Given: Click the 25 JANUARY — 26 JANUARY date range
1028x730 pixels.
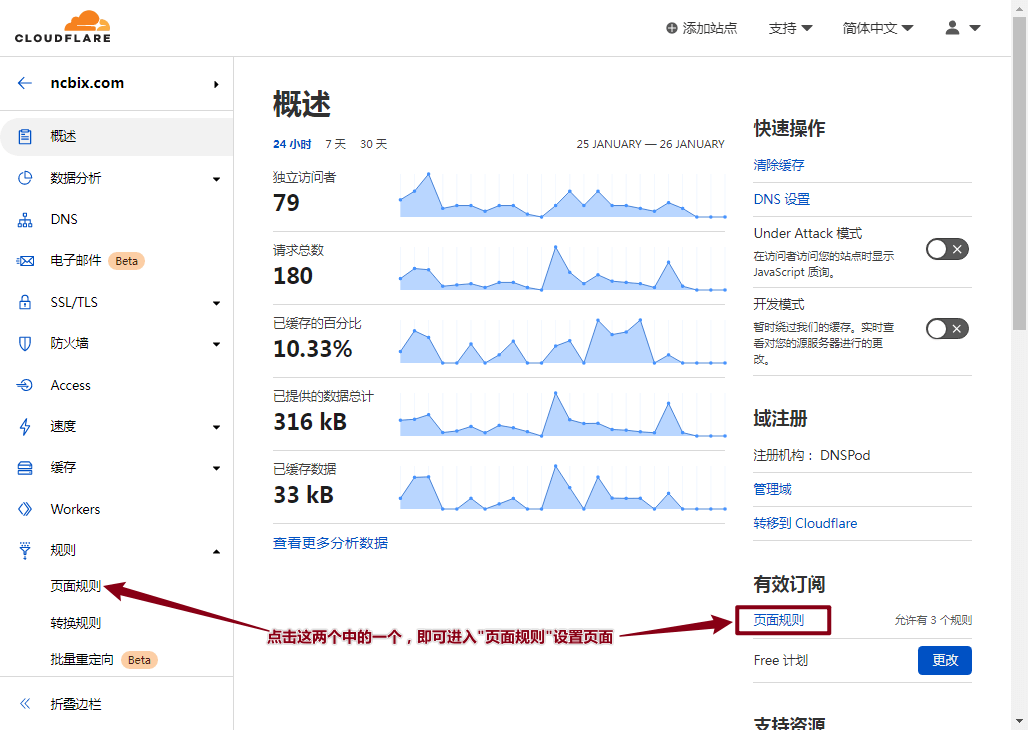Looking at the screenshot, I should [x=650, y=144].
